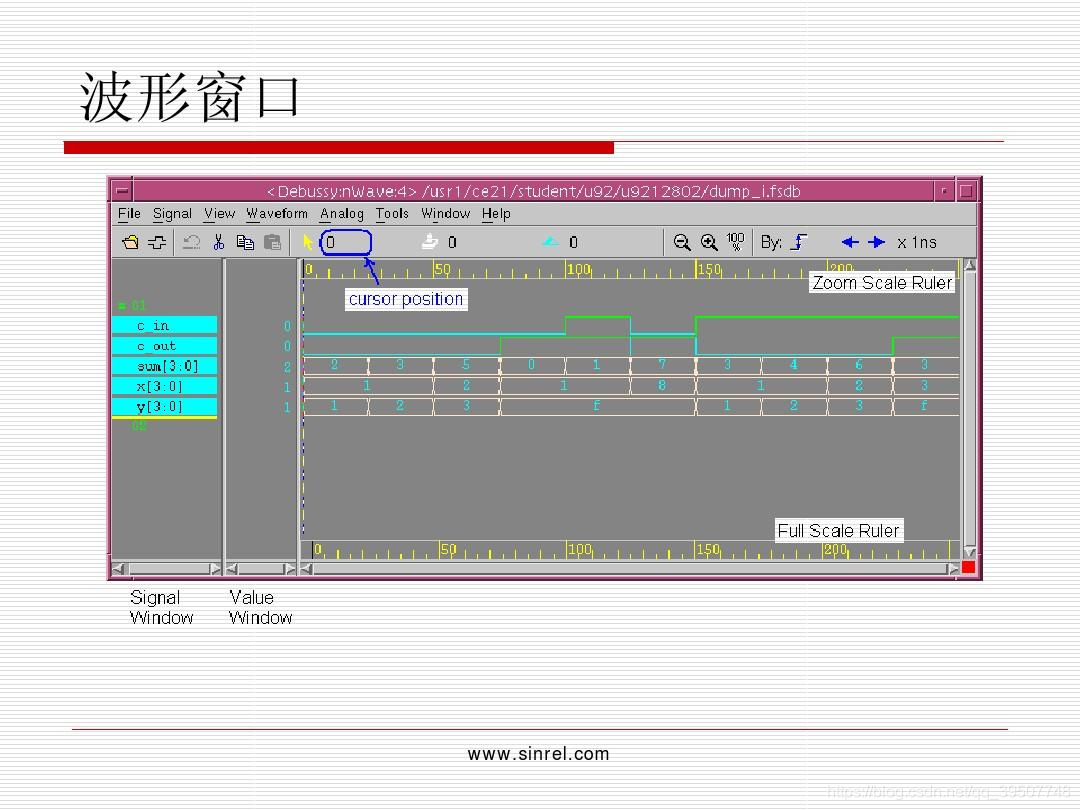This screenshot has width=1080, height=810.
Task: Zoom in the waveform
Action: click(709, 242)
